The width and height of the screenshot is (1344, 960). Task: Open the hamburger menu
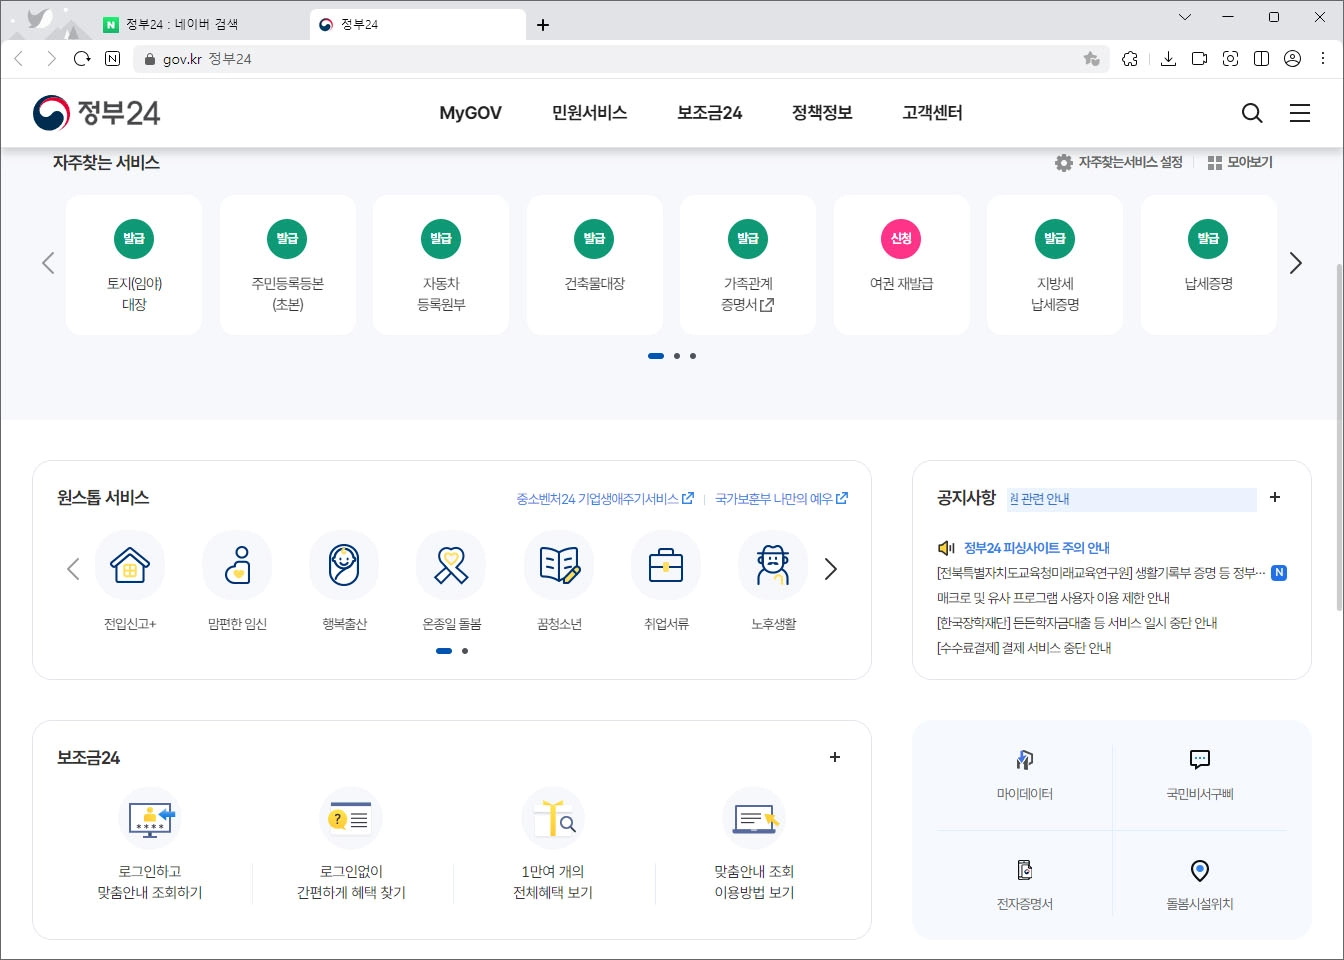(x=1299, y=113)
